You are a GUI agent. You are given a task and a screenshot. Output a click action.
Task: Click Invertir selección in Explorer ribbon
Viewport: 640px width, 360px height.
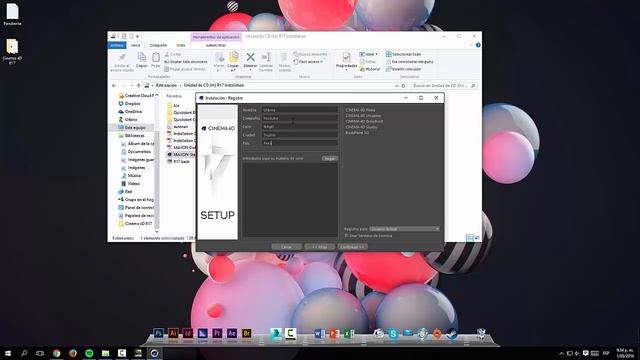coord(403,69)
